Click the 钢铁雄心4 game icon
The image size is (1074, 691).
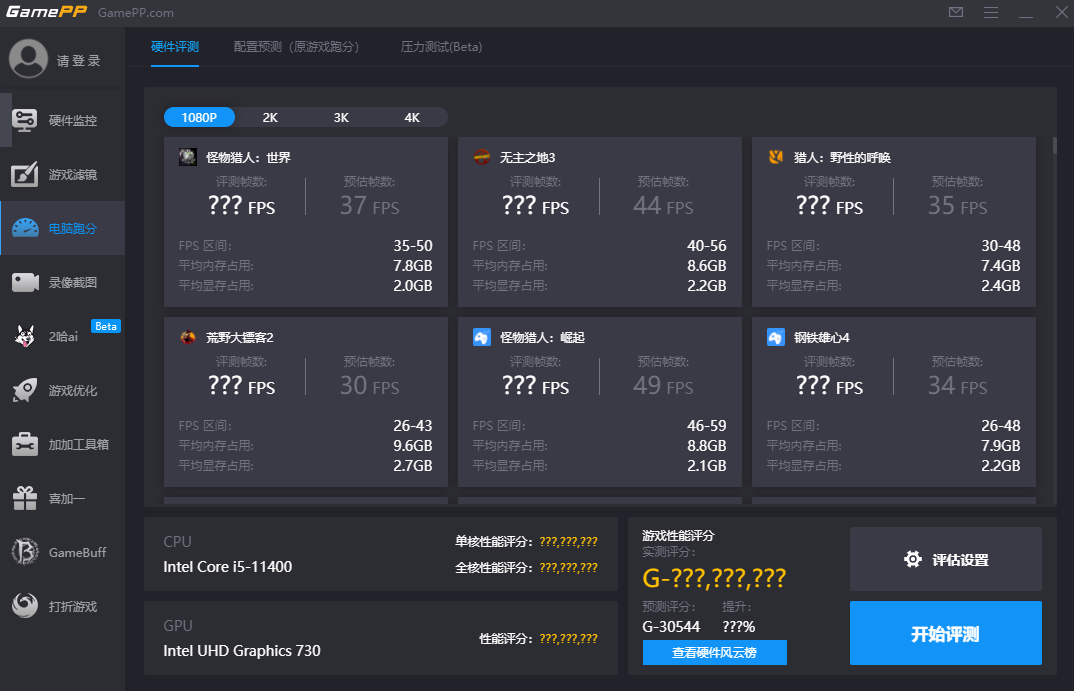point(775,337)
